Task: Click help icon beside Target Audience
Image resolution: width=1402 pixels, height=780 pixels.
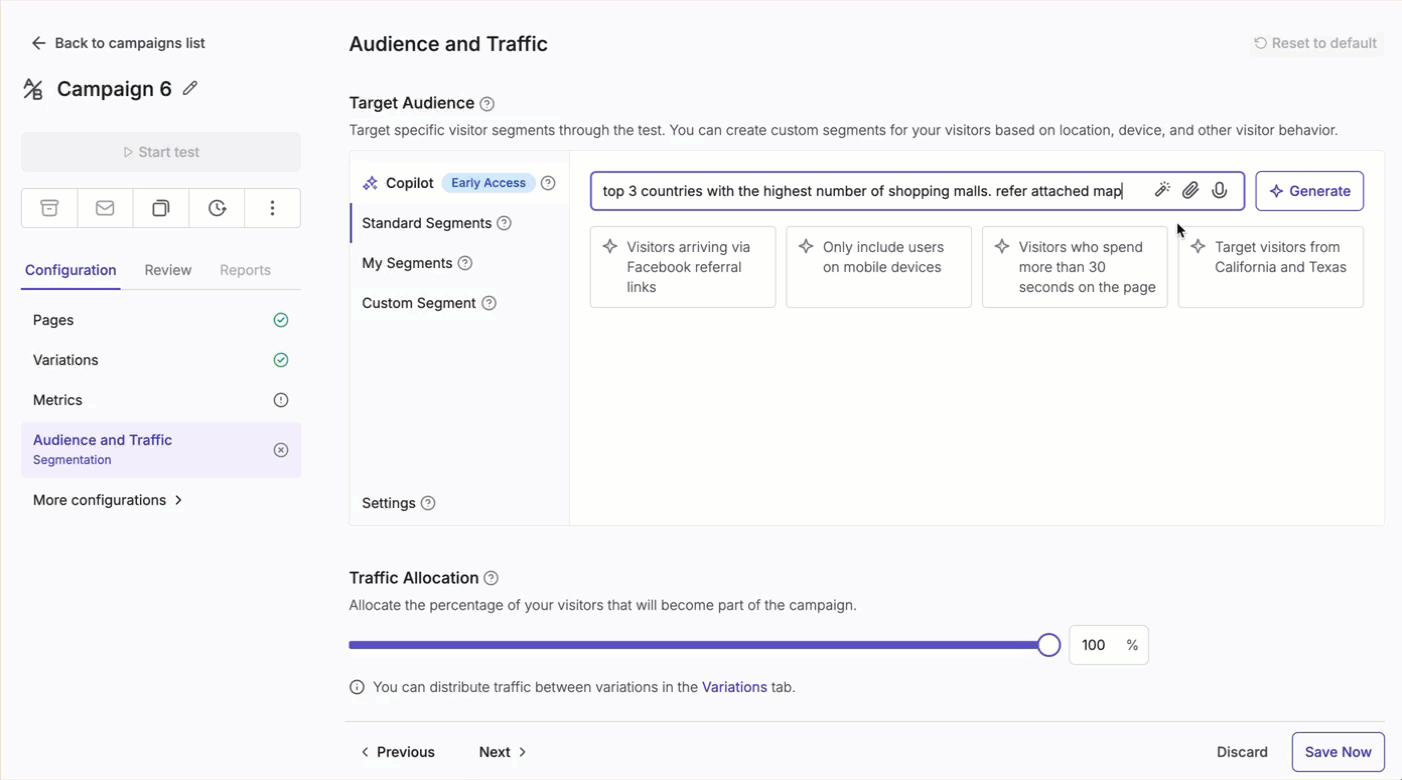Action: tap(487, 104)
